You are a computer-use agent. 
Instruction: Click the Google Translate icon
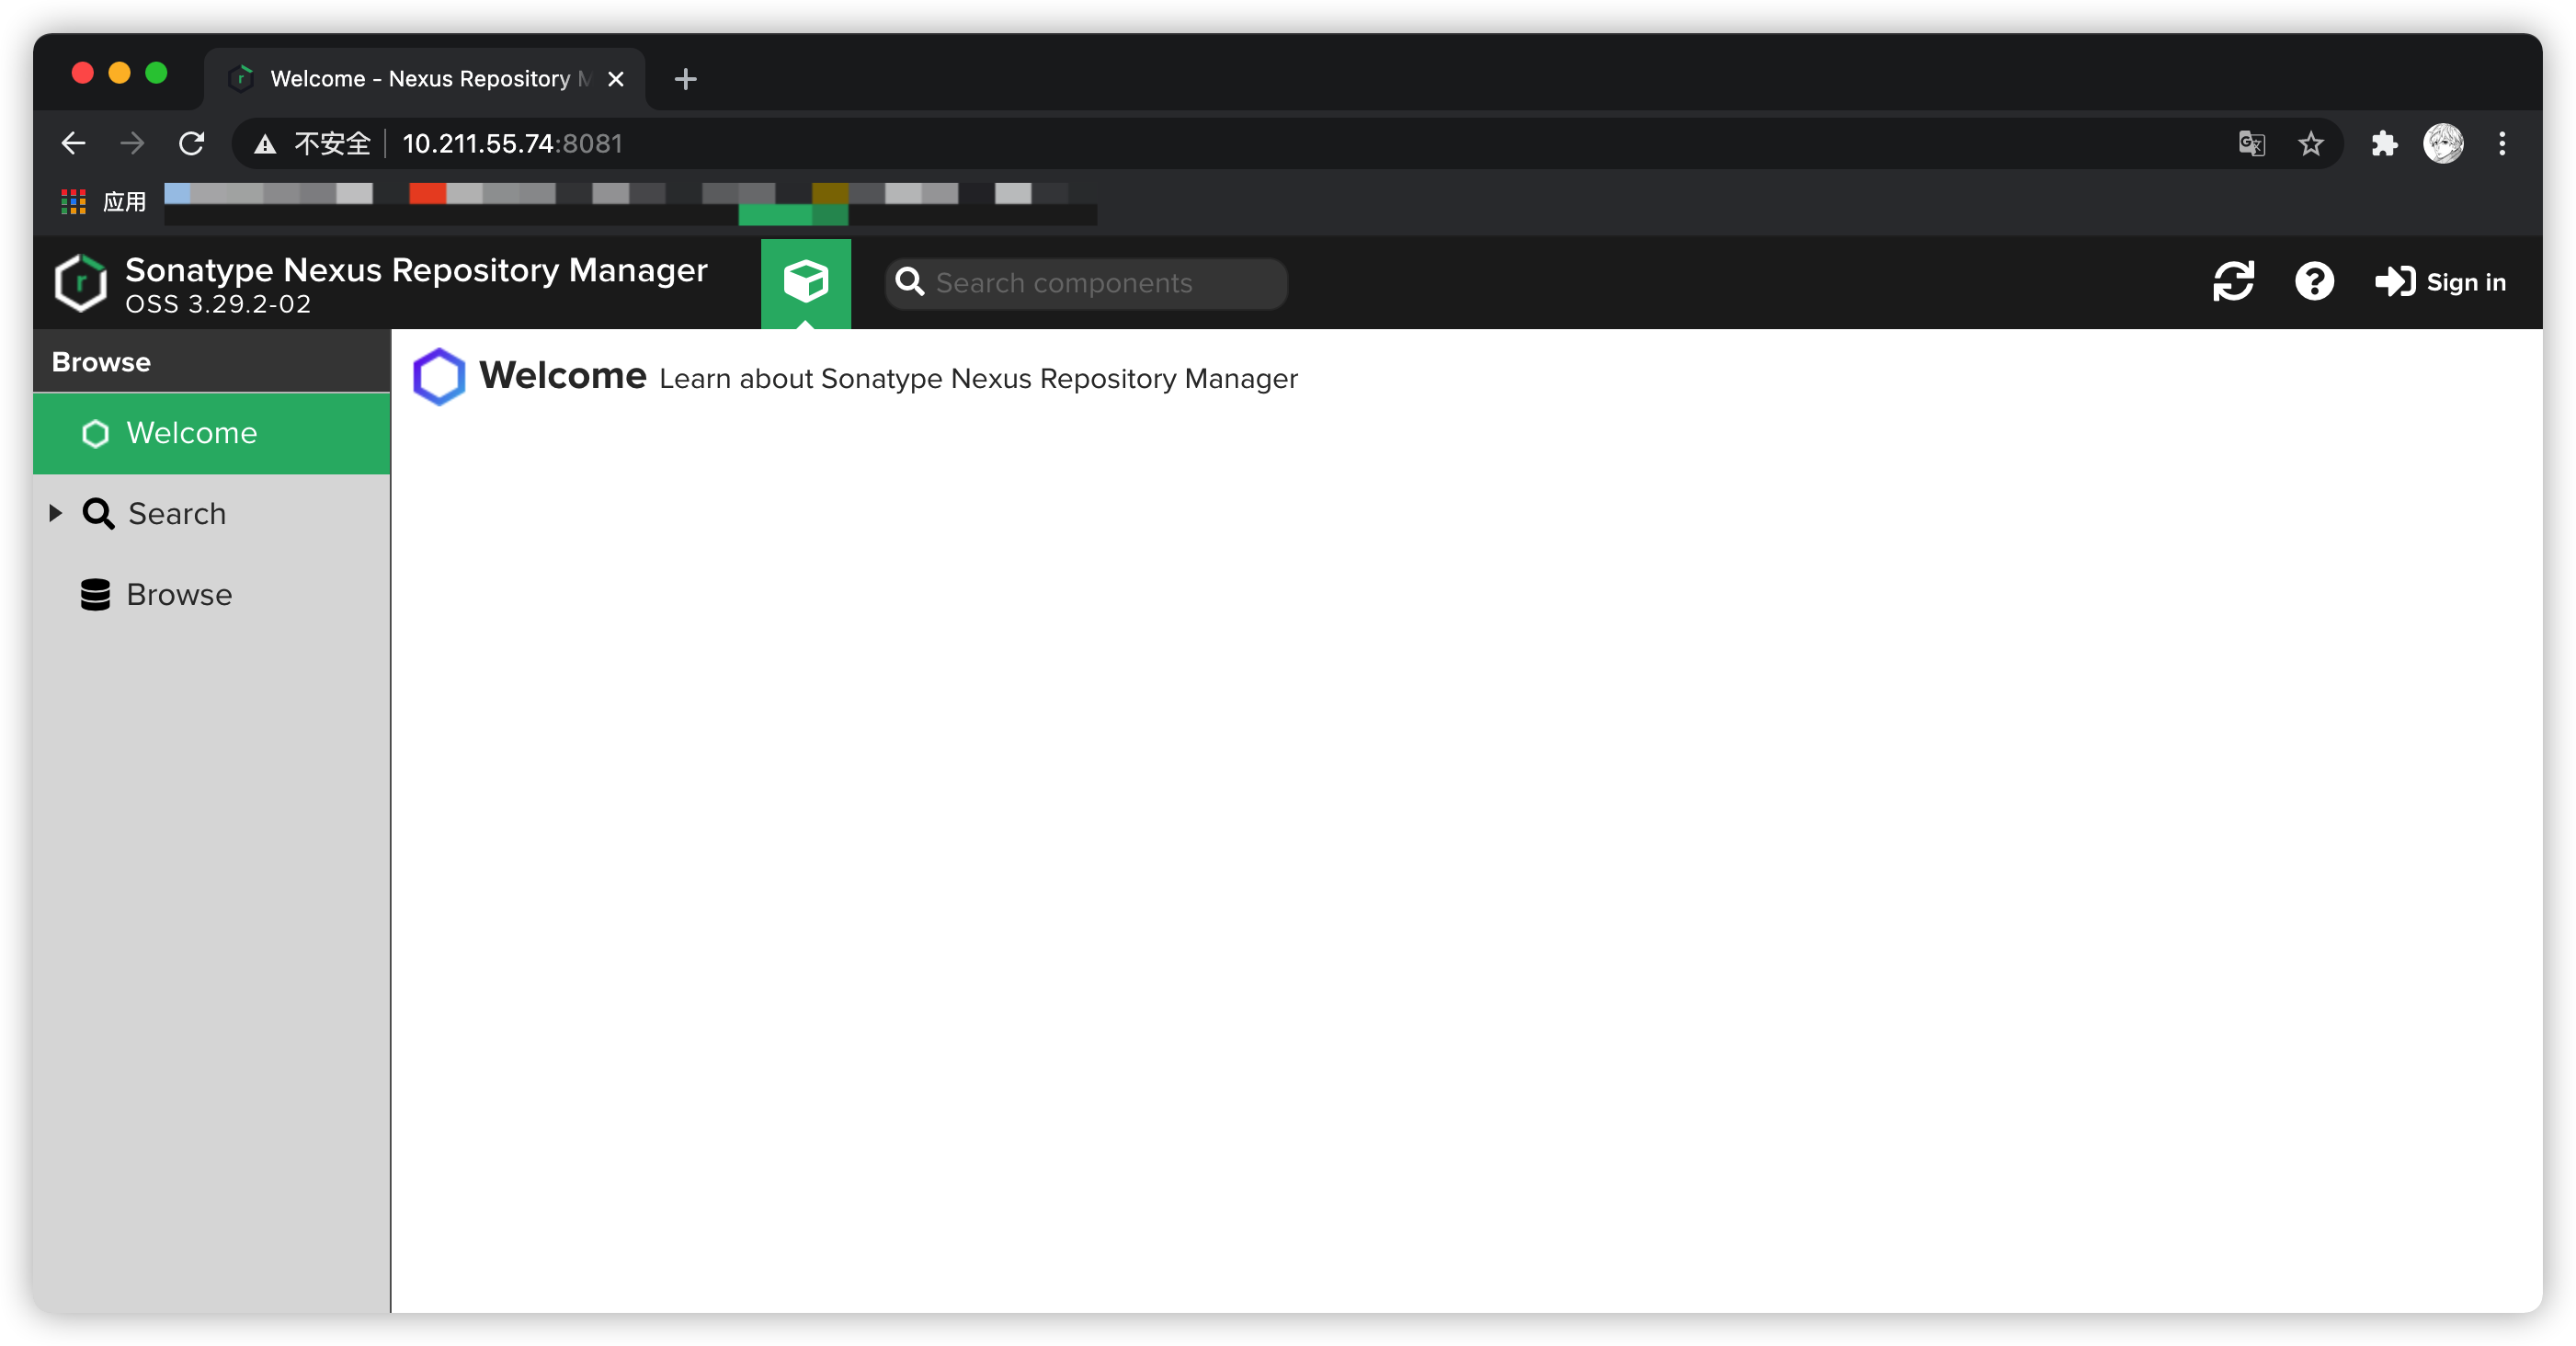(2251, 144)
